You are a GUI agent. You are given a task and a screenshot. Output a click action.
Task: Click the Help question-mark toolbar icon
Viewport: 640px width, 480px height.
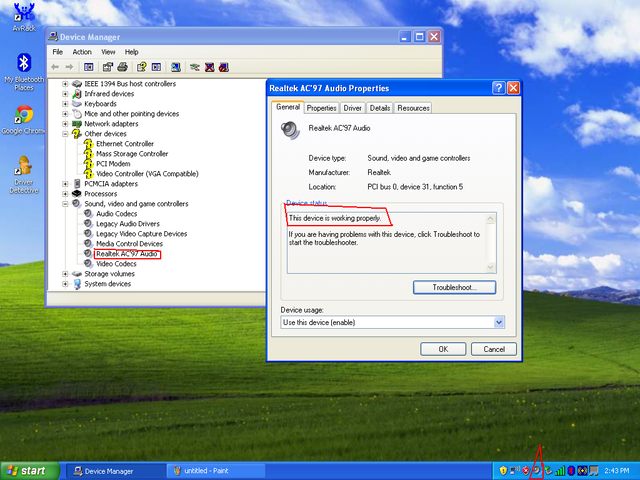pyautogui.click(x=141, y=67)
